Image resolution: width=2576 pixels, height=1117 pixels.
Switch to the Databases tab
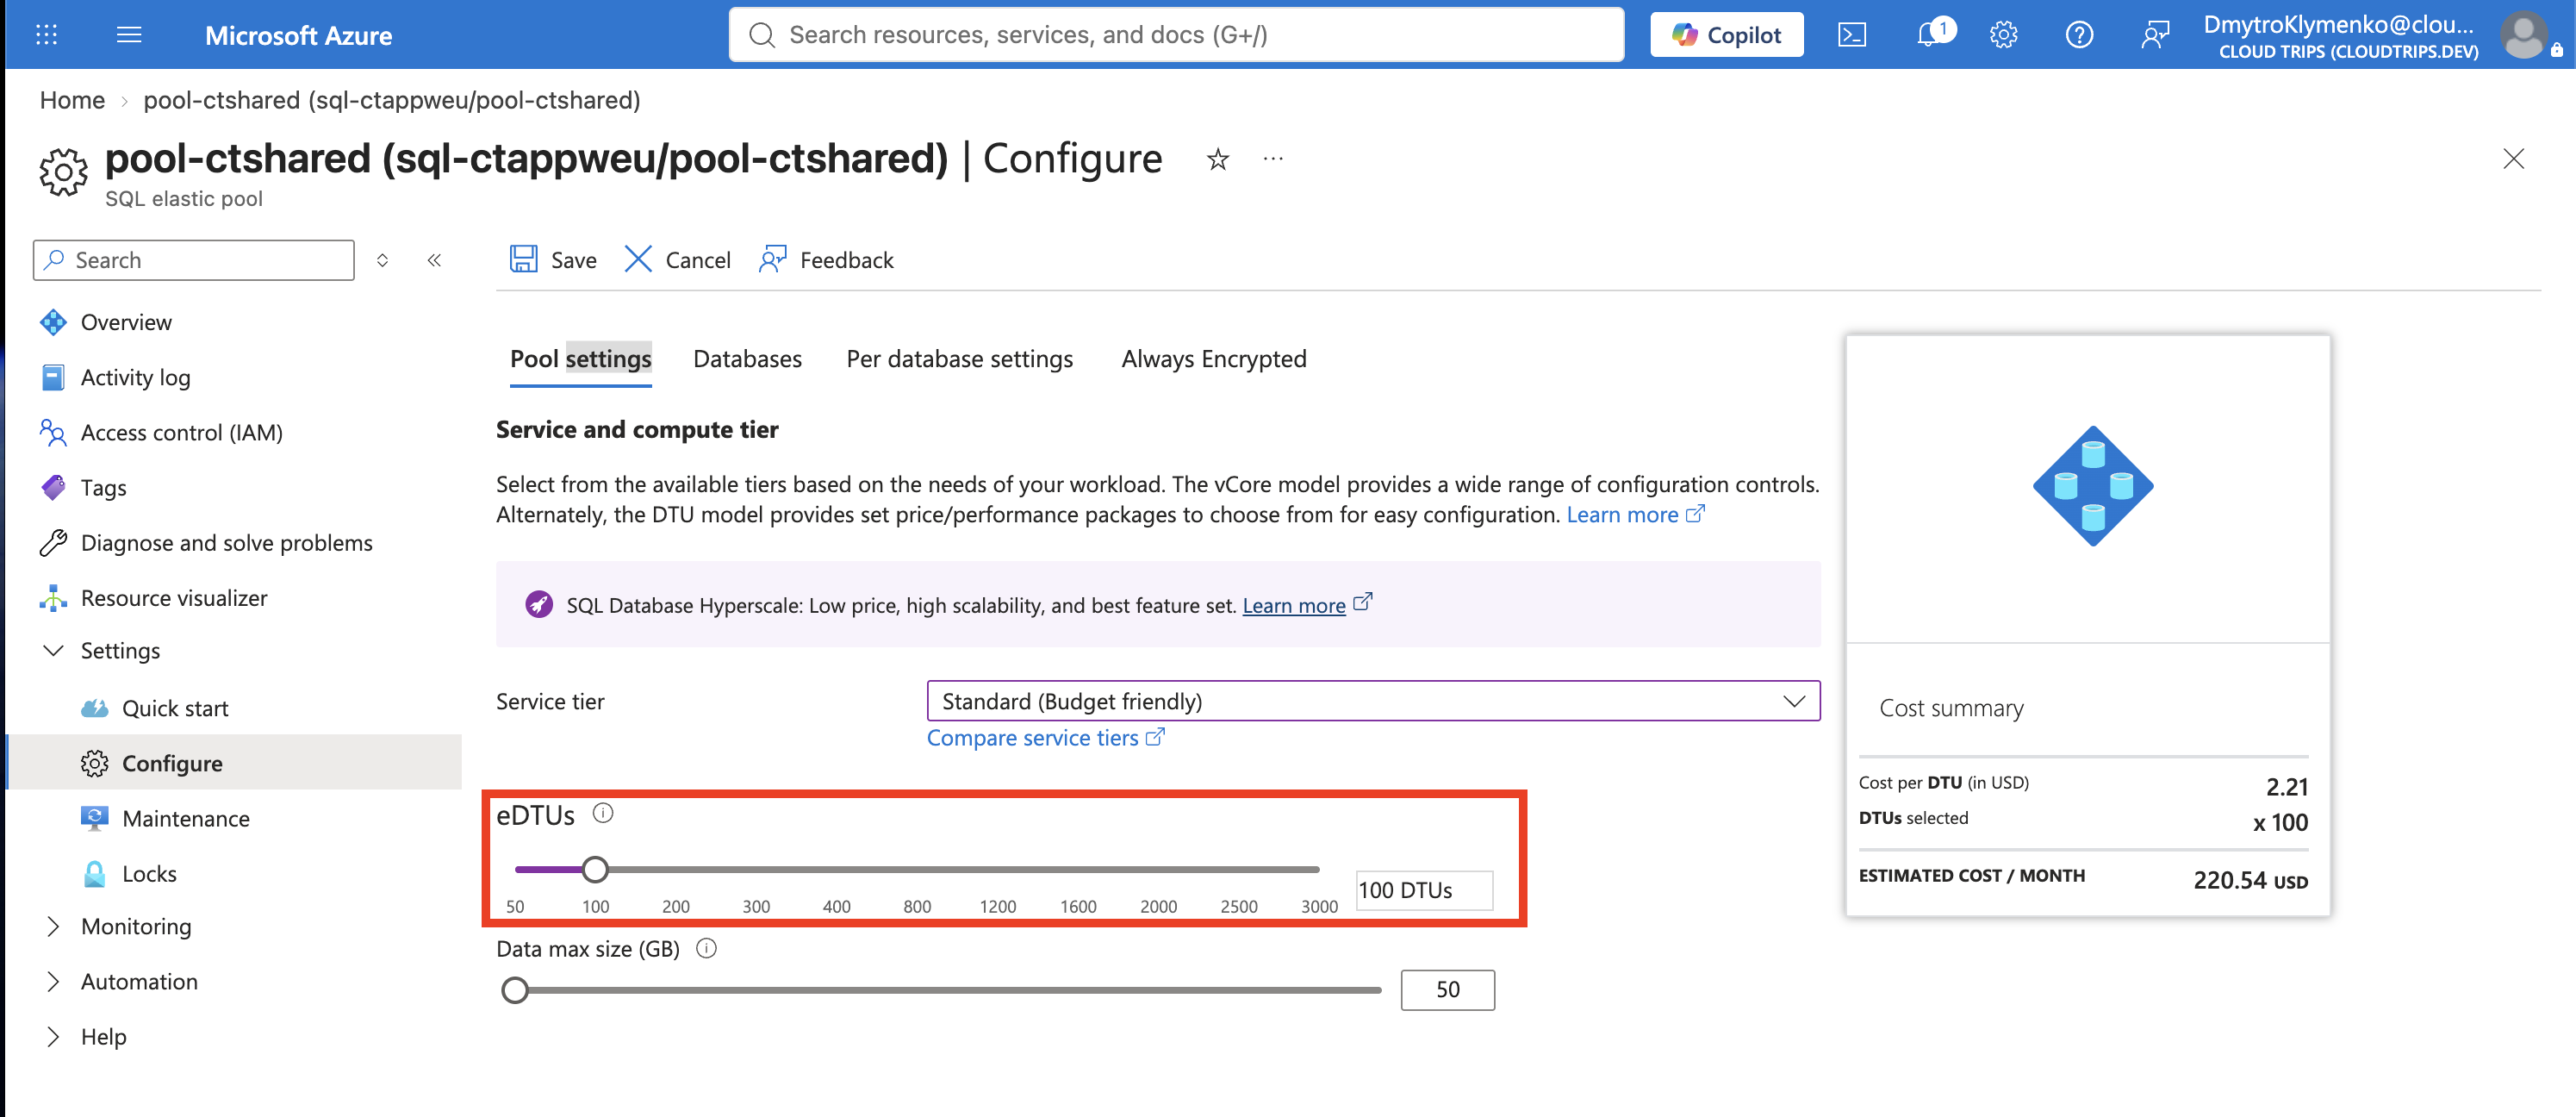747,359
